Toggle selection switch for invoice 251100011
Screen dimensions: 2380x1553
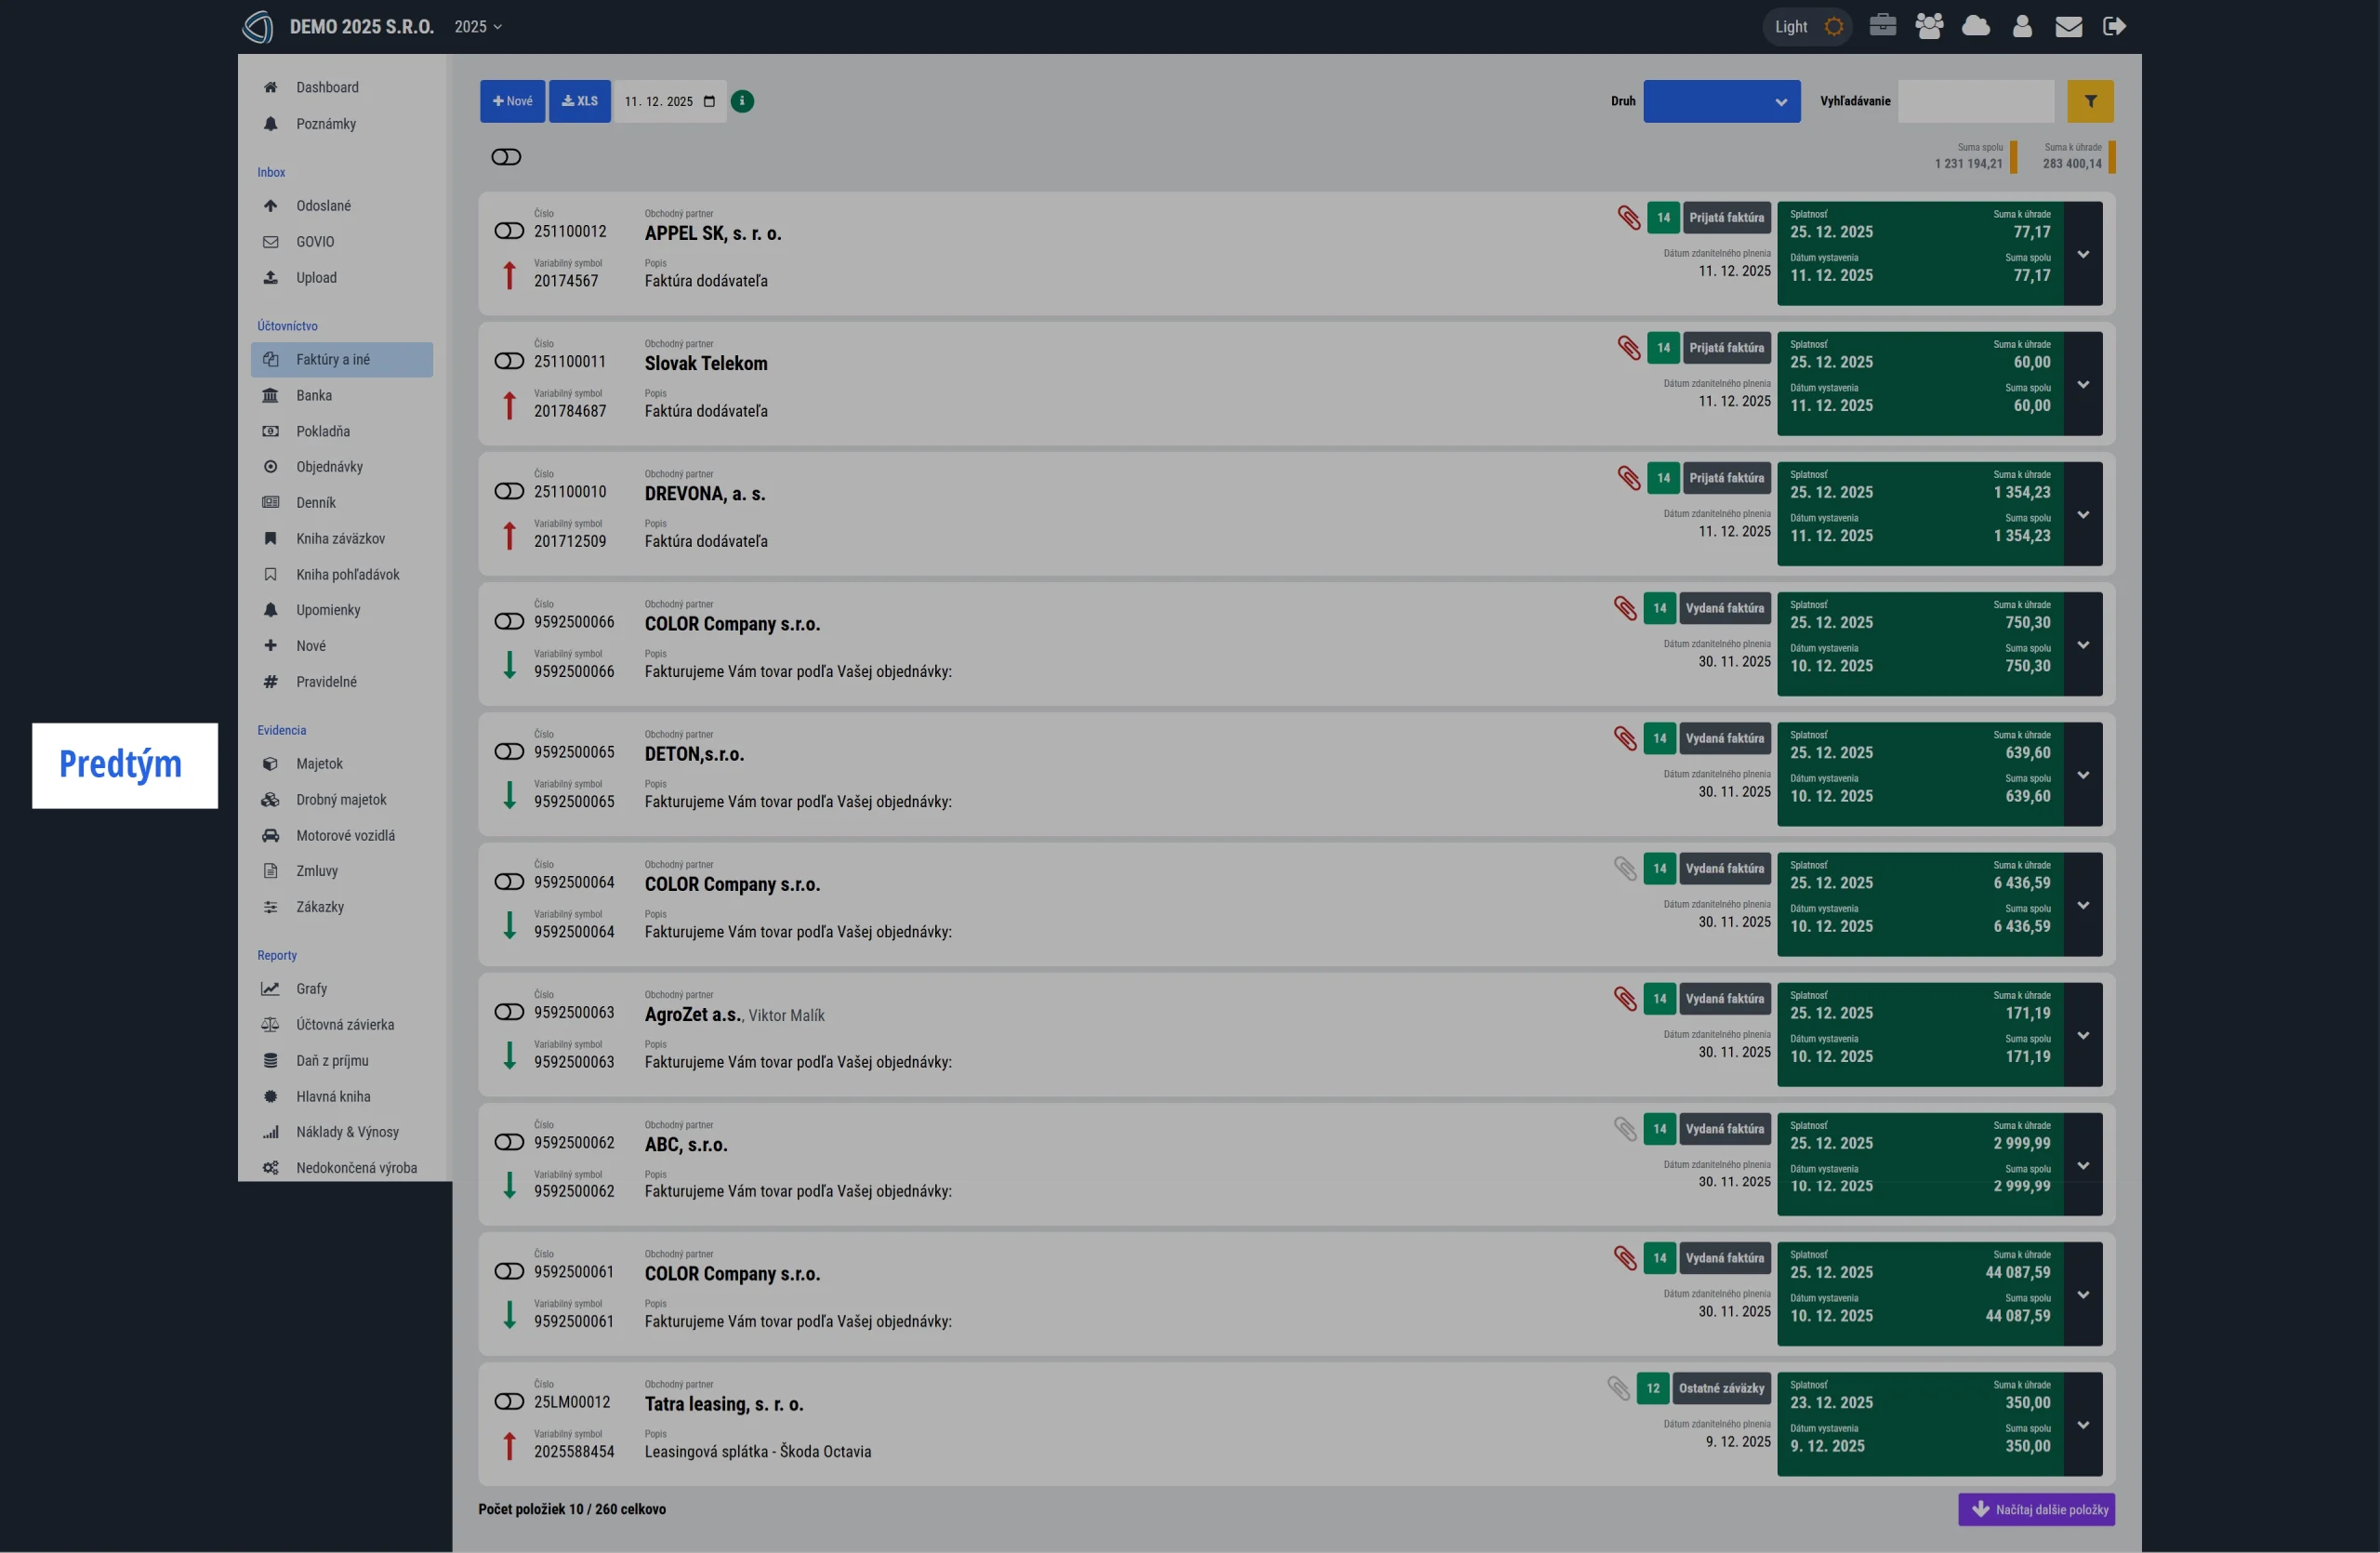509,361
